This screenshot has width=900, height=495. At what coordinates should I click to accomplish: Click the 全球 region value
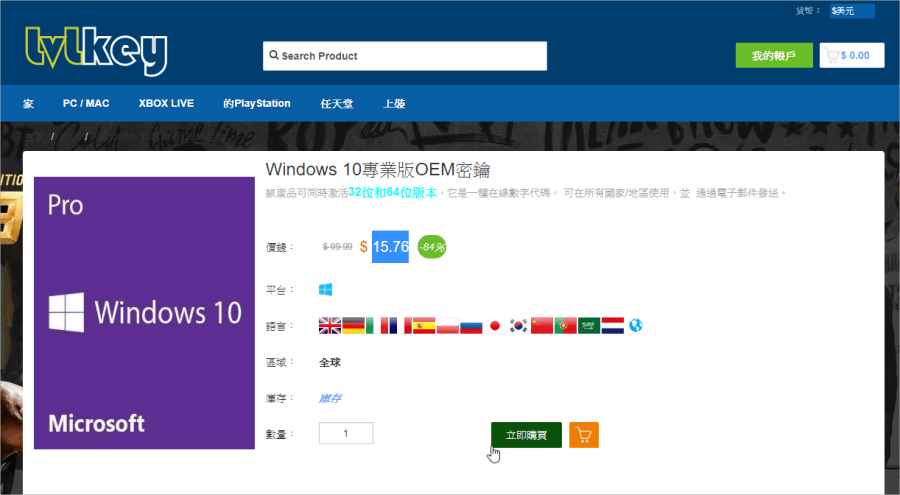click(x=330, y=362)
